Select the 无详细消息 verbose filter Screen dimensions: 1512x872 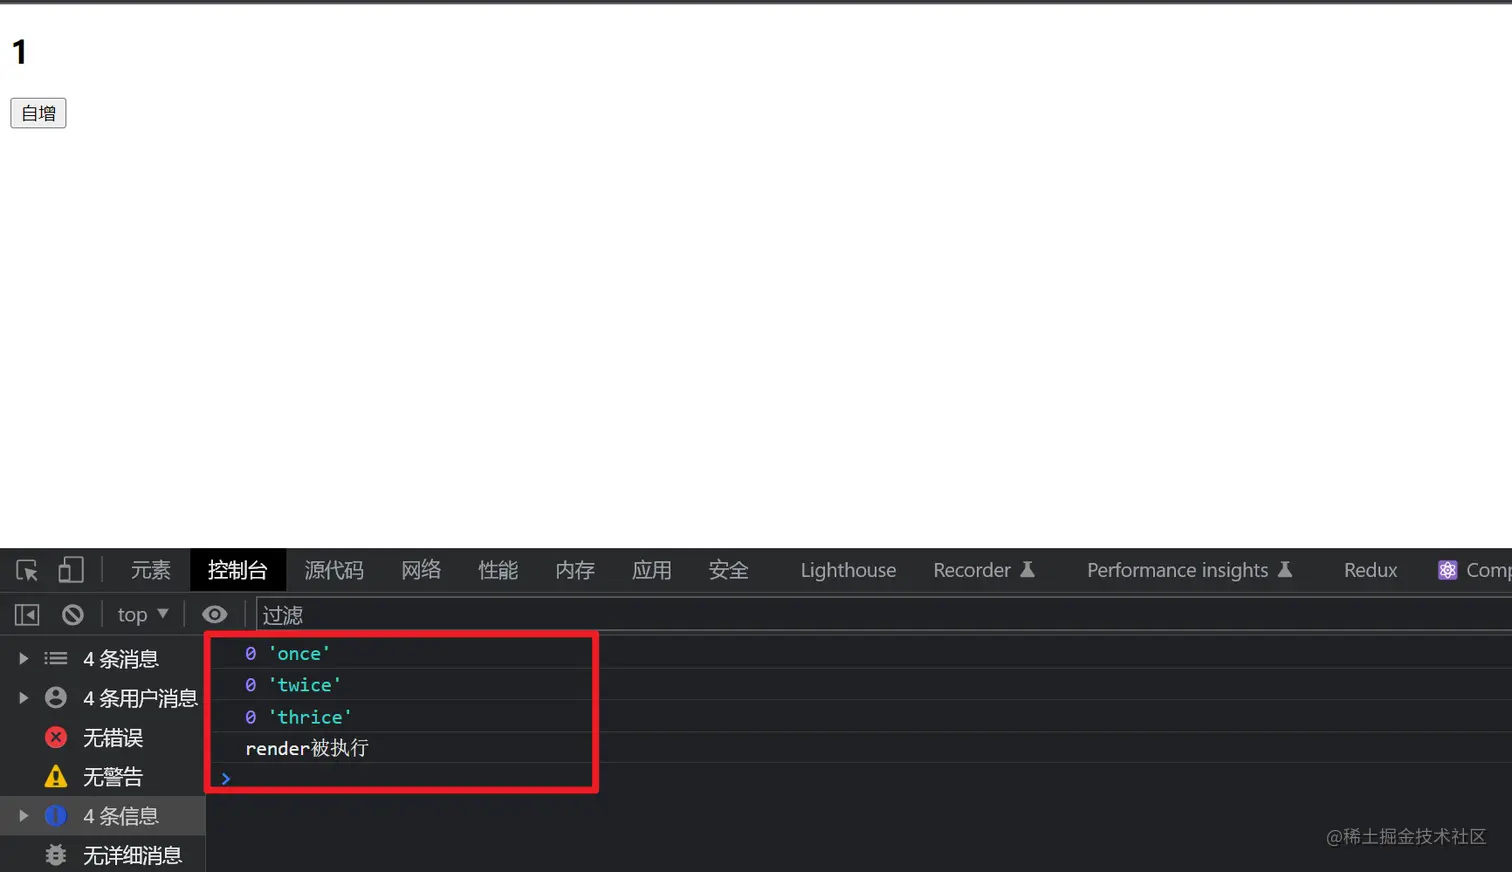(x=102, y=855)
